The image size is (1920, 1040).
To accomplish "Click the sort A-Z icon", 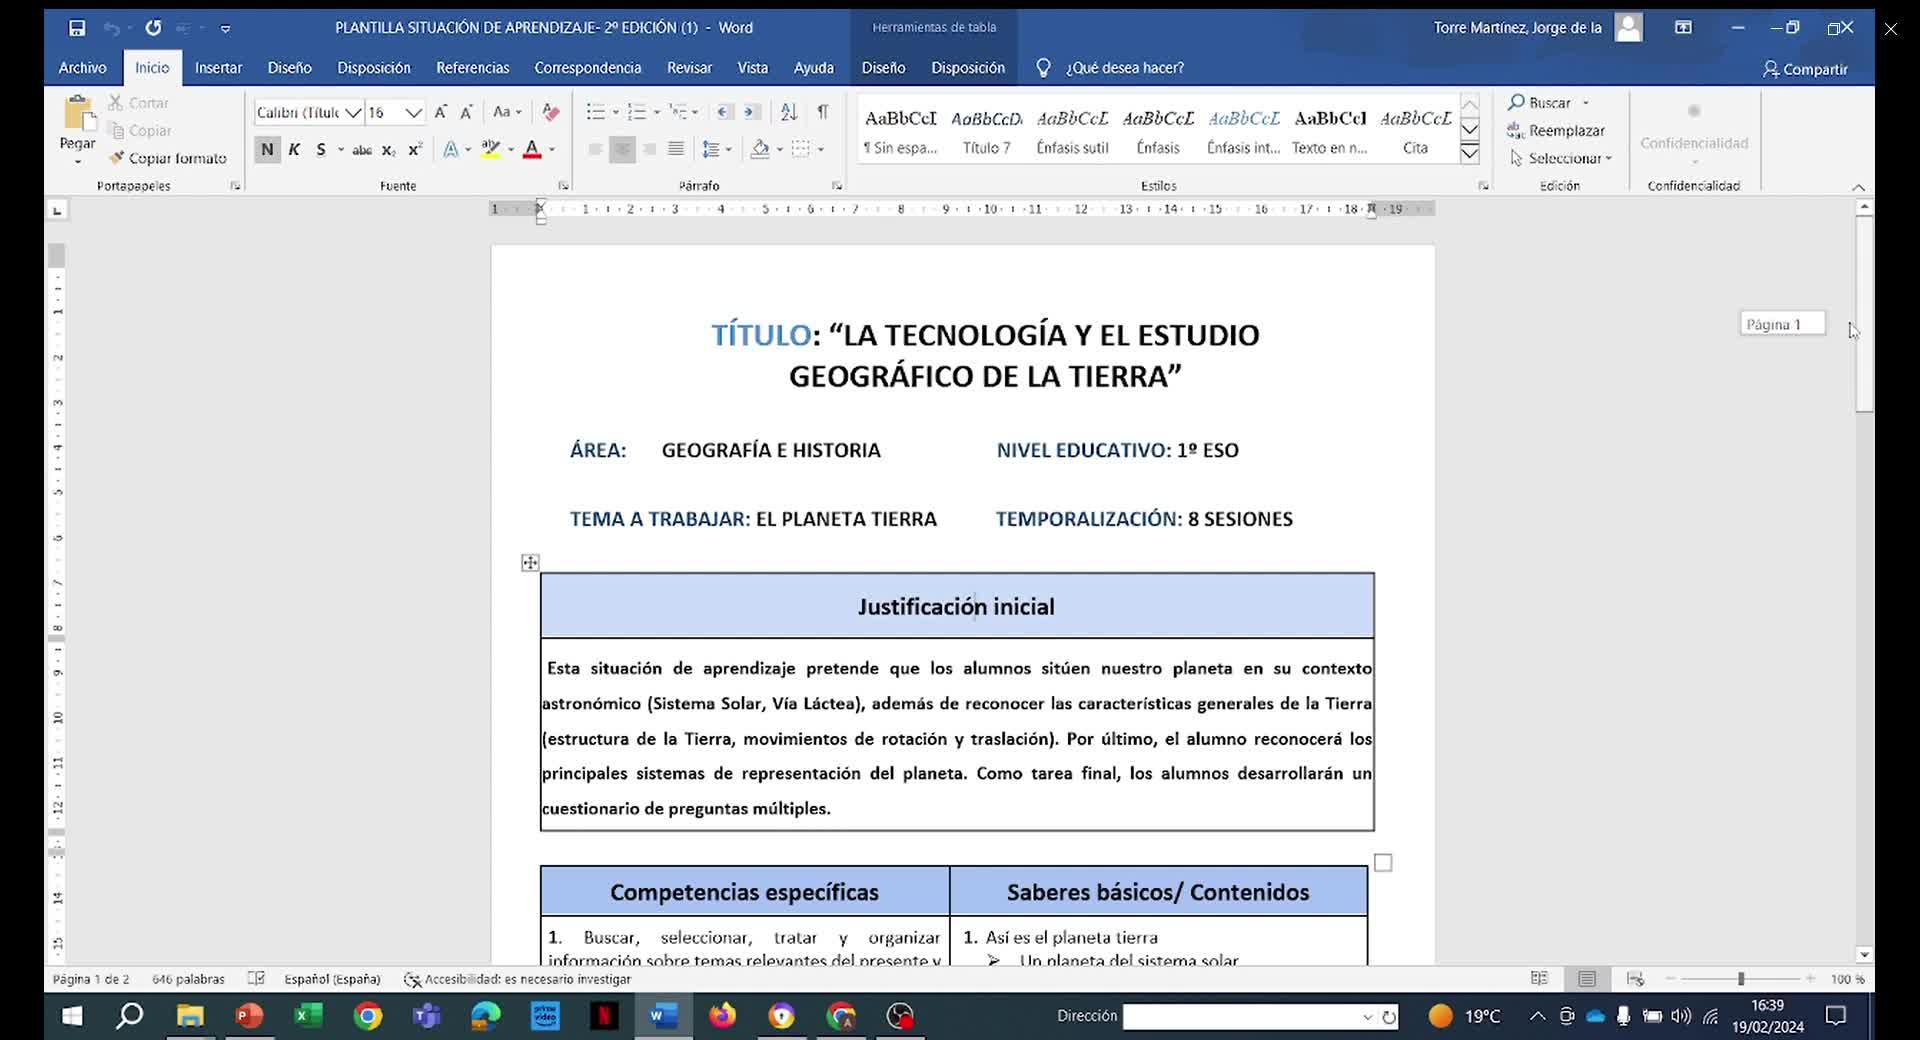I will click(x=788, y=112).
